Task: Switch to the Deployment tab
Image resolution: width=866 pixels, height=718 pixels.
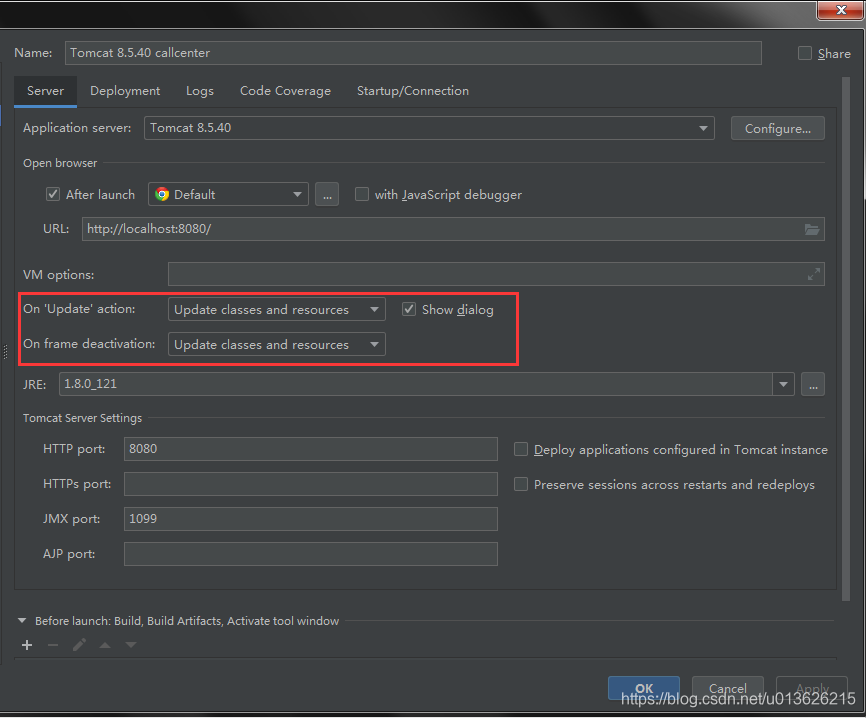Action: tap(125, 91)
